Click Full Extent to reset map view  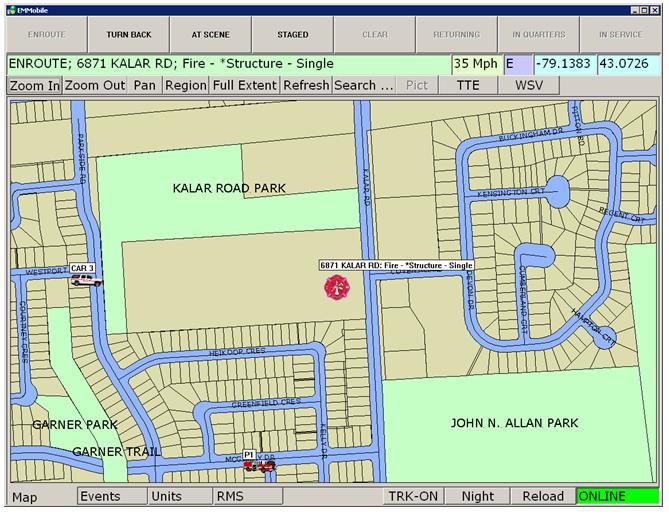tap(244, 85)
